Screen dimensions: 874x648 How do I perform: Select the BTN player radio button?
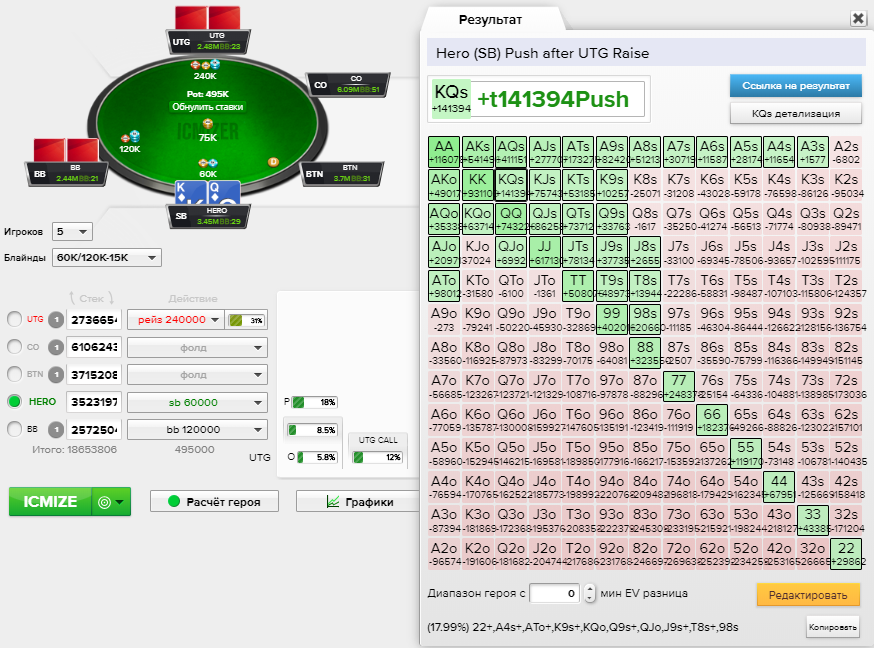14,374
